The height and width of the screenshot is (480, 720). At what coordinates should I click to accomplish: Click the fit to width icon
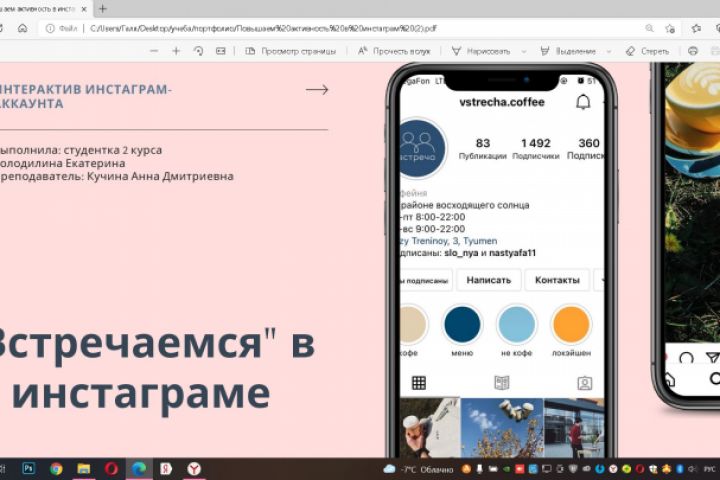pyautogui.click(x=221, y=51)
